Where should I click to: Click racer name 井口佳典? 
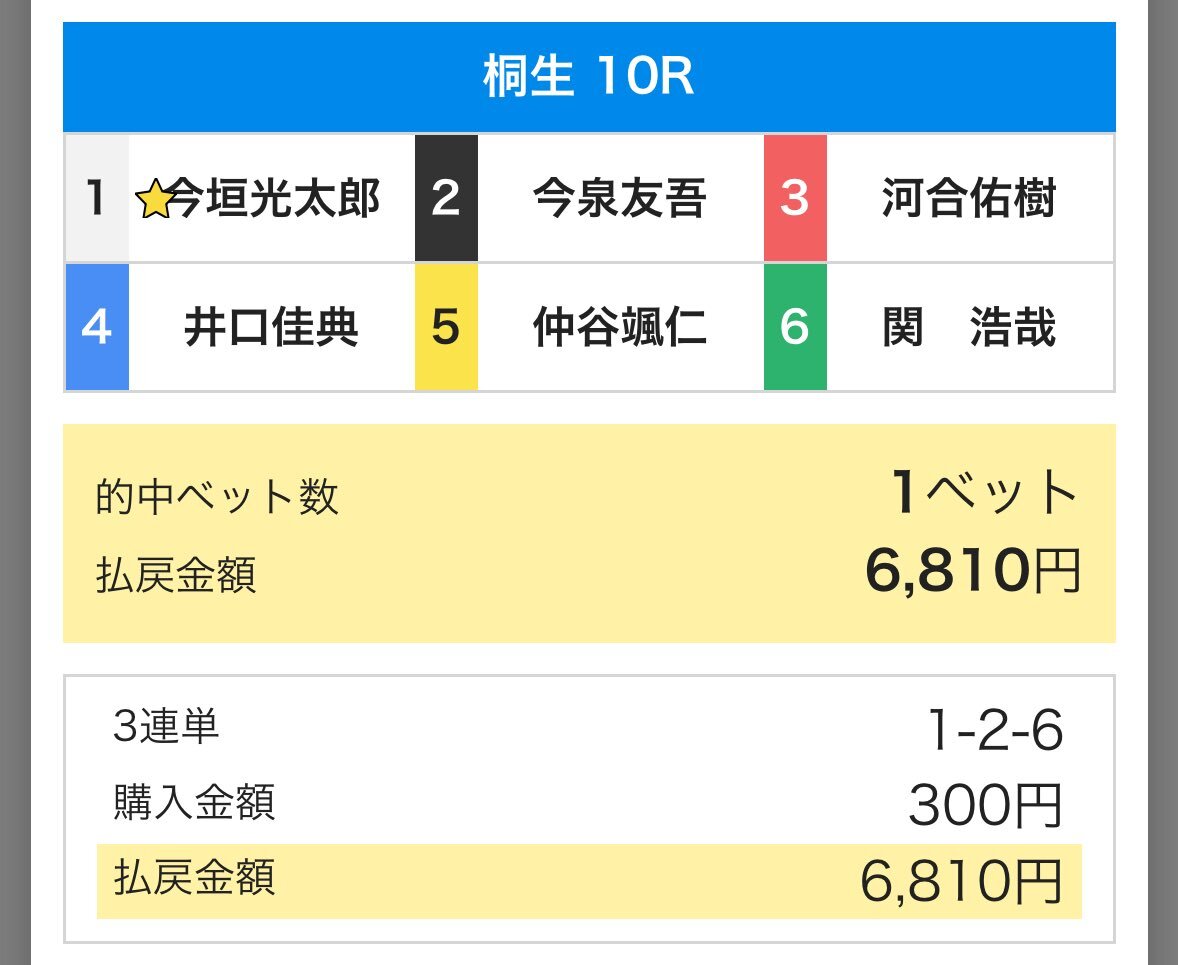tap(271, 327)
